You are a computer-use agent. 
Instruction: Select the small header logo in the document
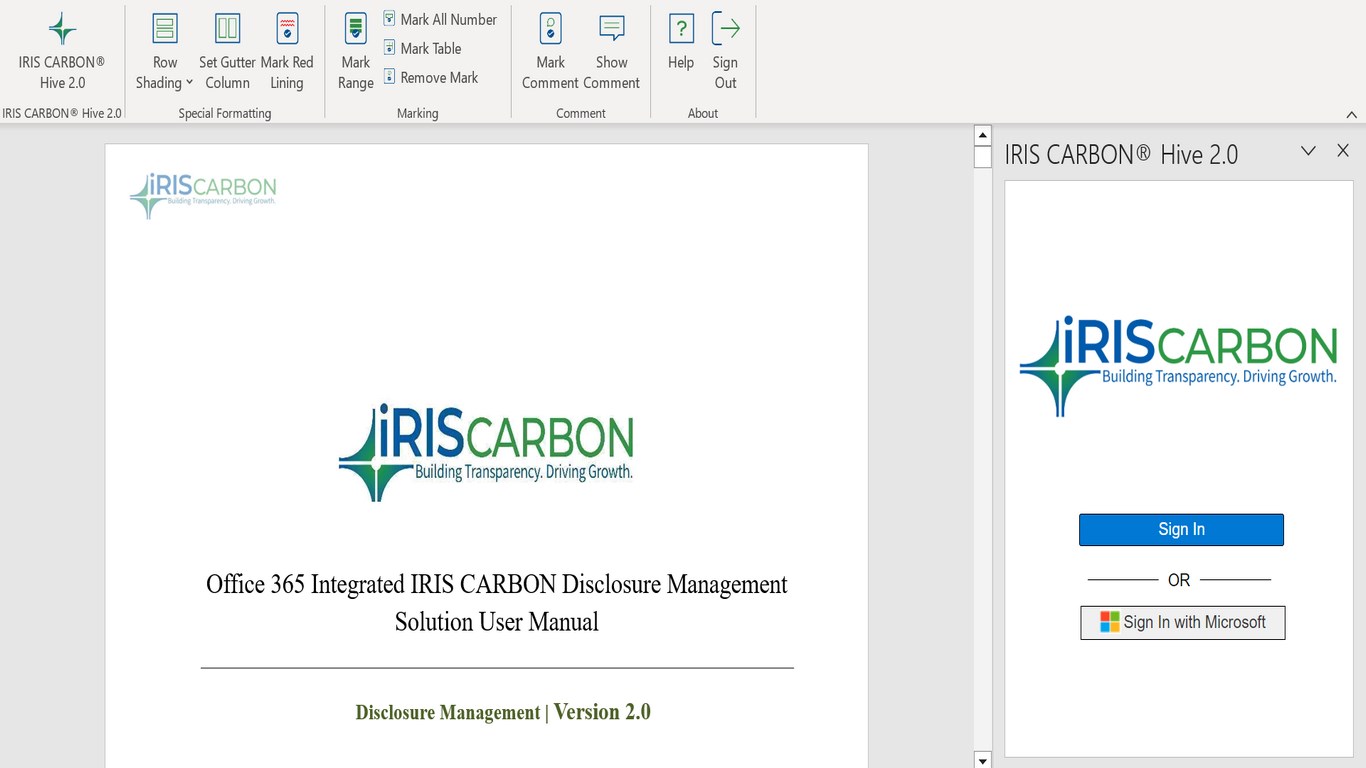203,195
